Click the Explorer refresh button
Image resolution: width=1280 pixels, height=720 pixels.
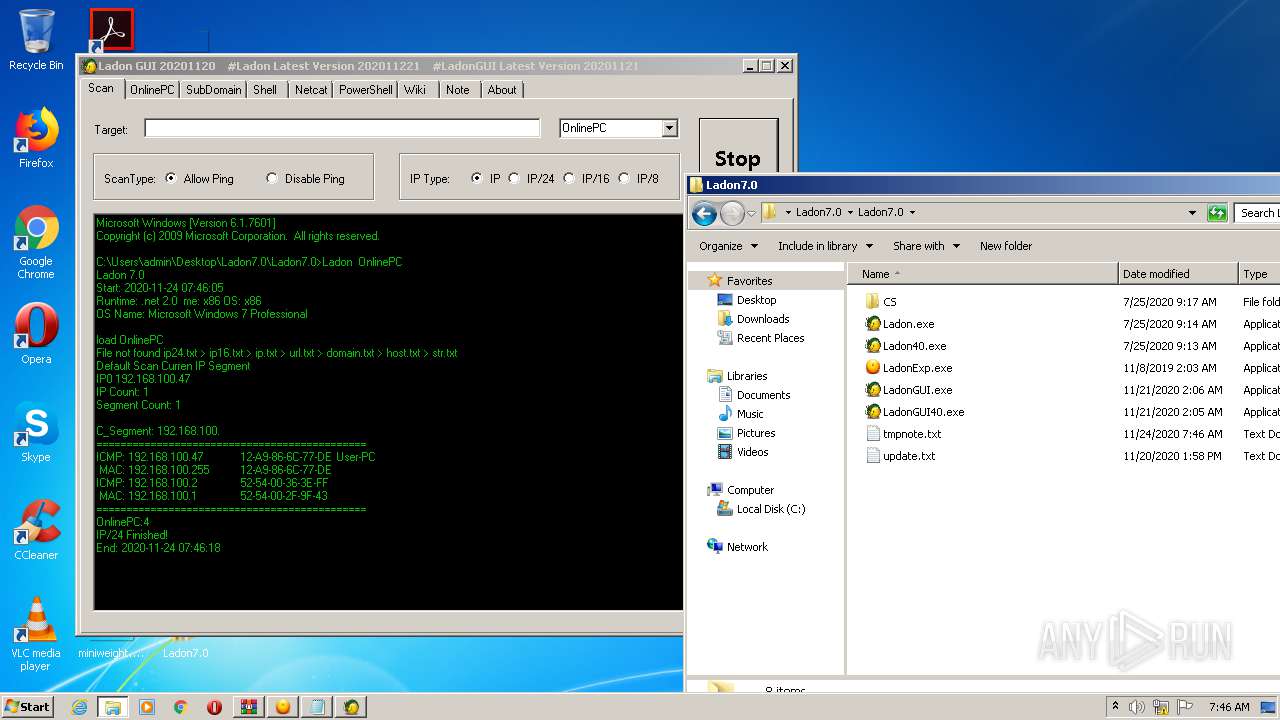[1217, 212]
